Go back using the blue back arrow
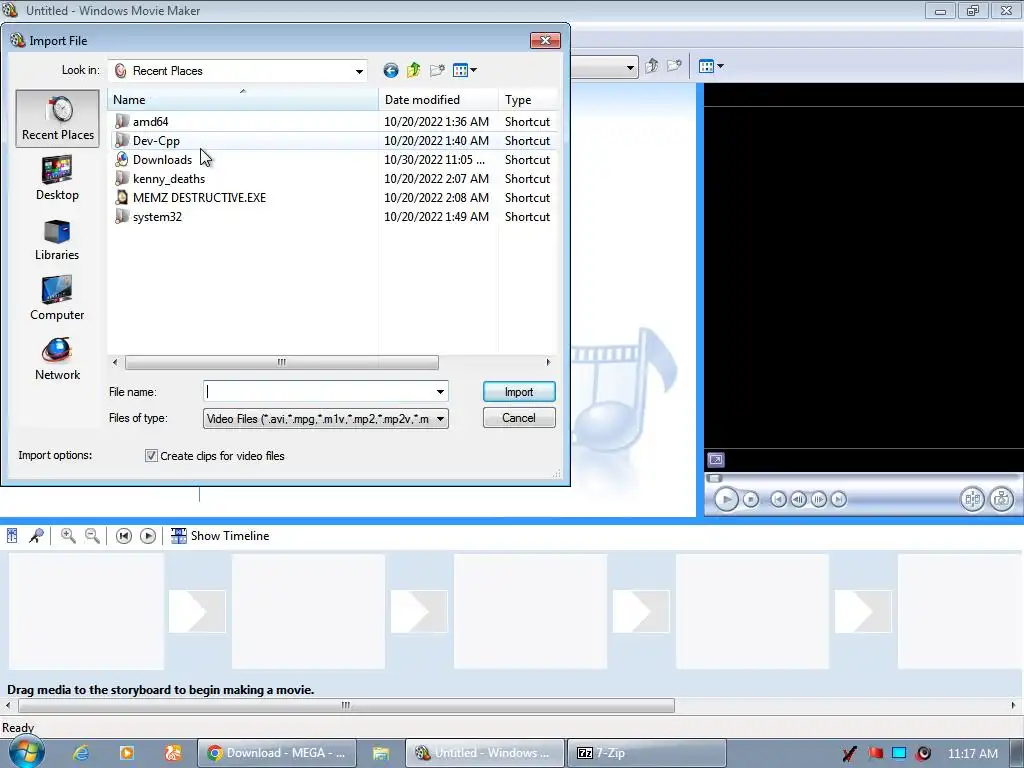The image size is (1024, 768). tap(391, 71)
